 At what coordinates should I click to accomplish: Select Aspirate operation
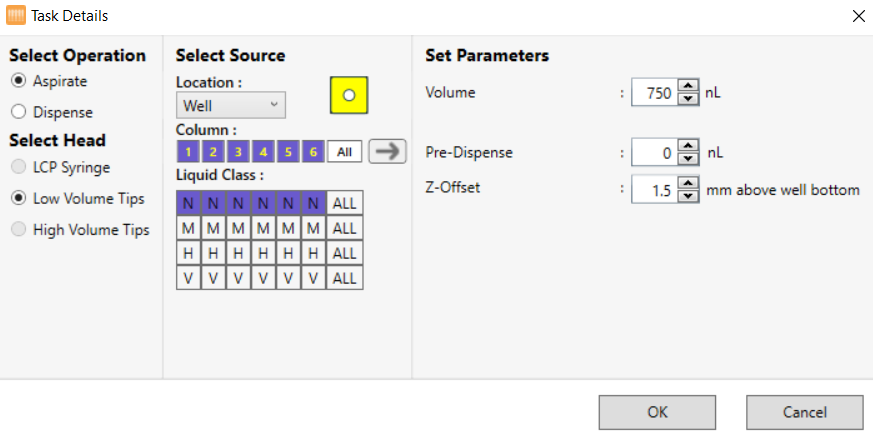pyautogui.click(x=18, y=81)
